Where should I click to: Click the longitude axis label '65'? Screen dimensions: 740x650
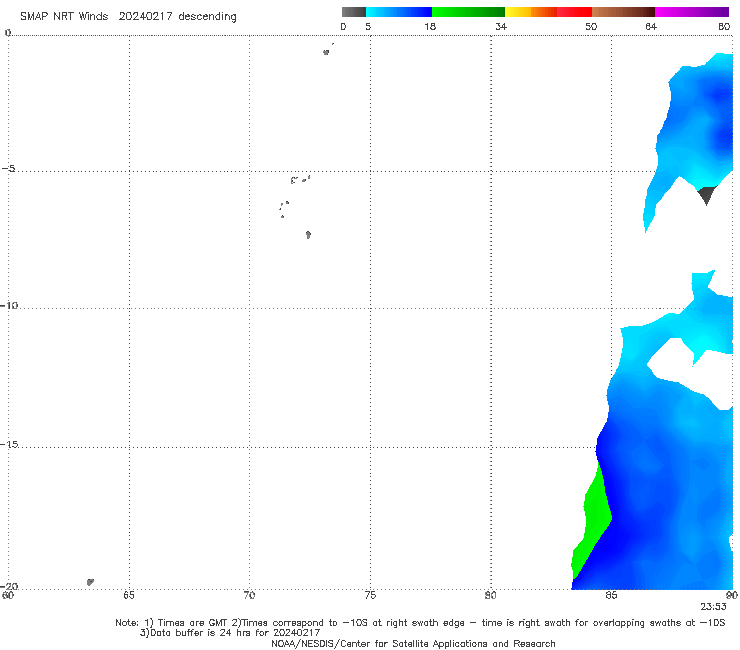[x=129, y=595]
